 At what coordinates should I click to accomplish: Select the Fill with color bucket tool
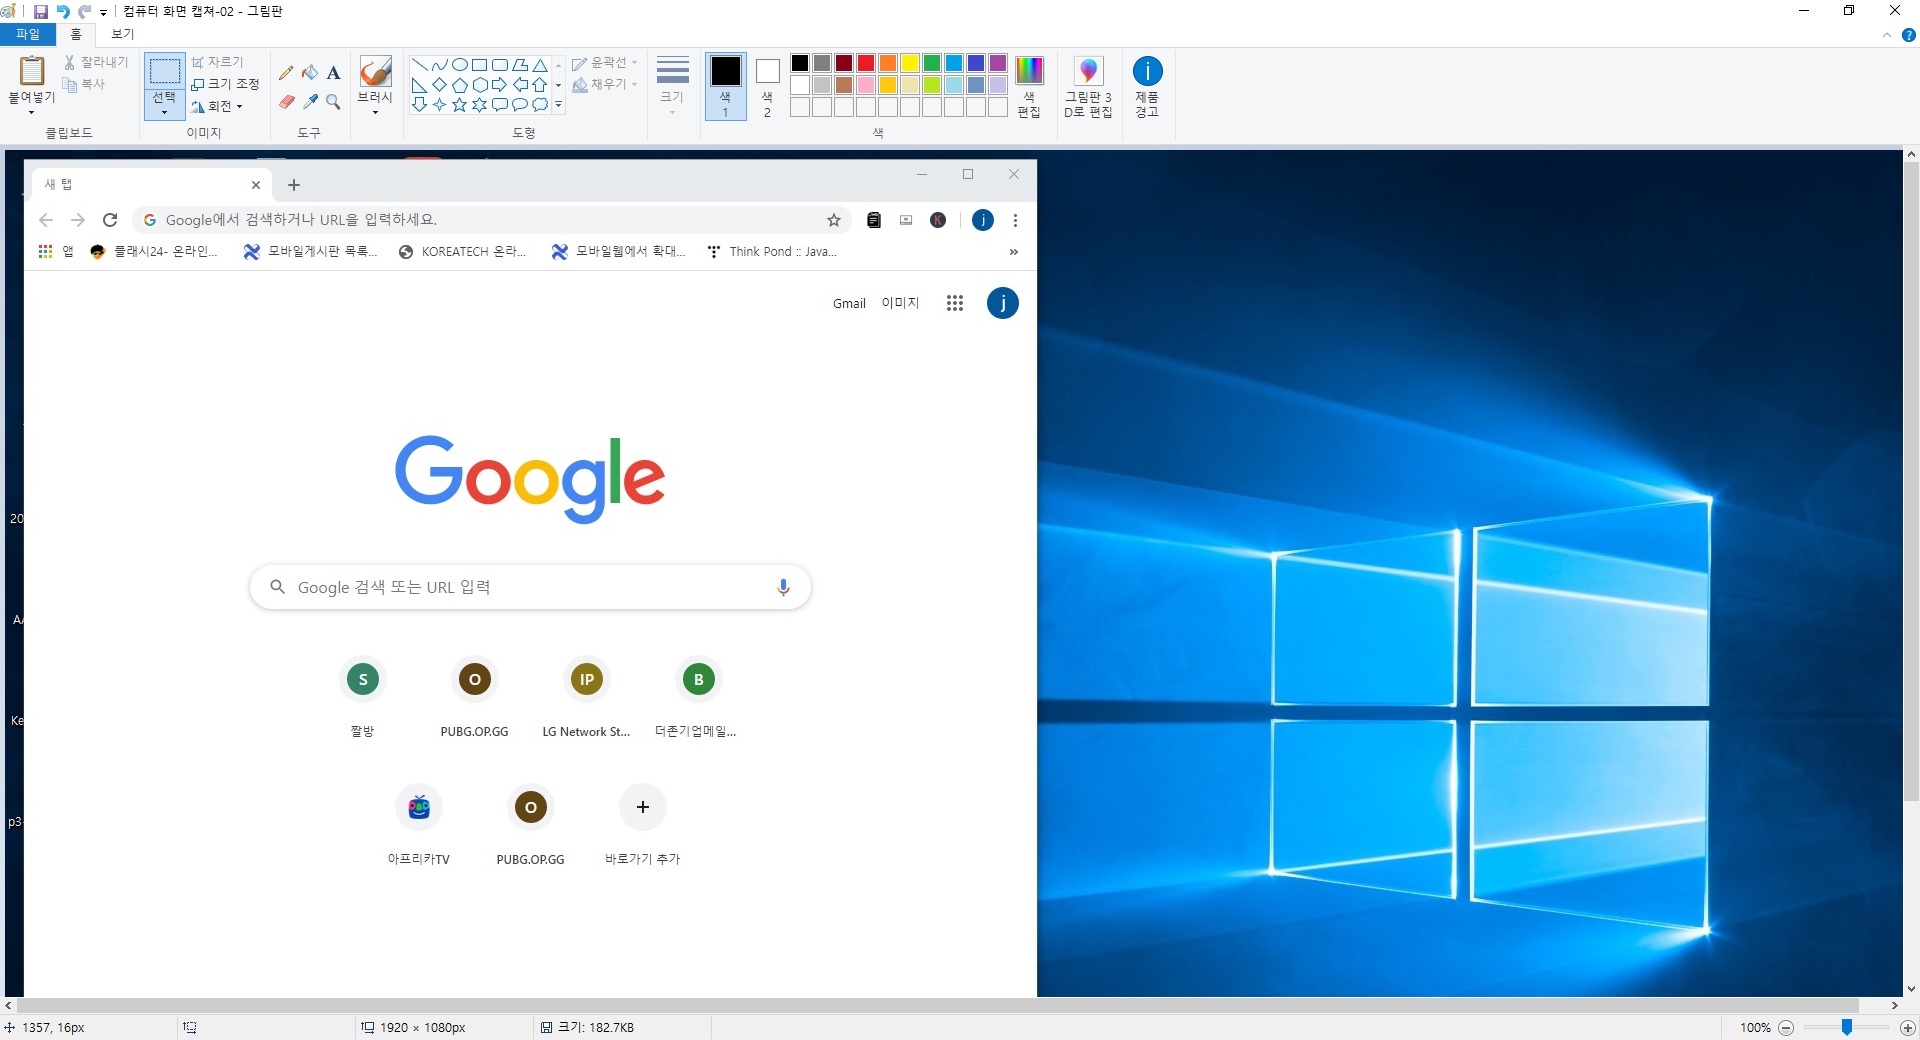coord(310,72)
